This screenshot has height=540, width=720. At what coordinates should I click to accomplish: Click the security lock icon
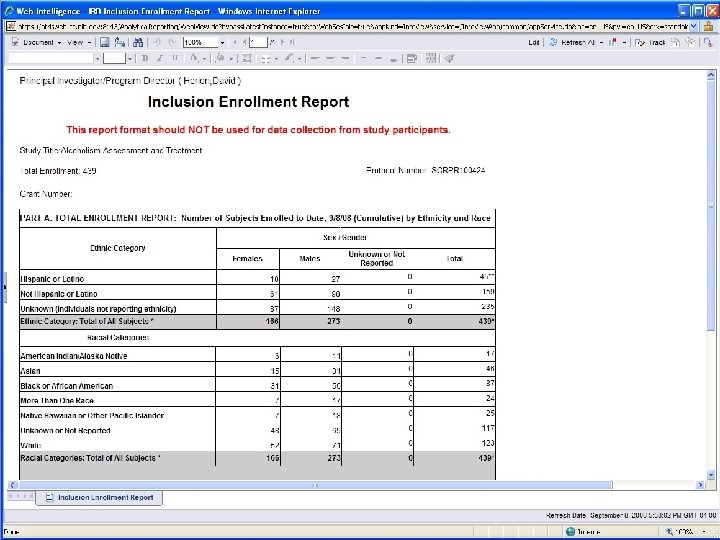pos(708,27)
